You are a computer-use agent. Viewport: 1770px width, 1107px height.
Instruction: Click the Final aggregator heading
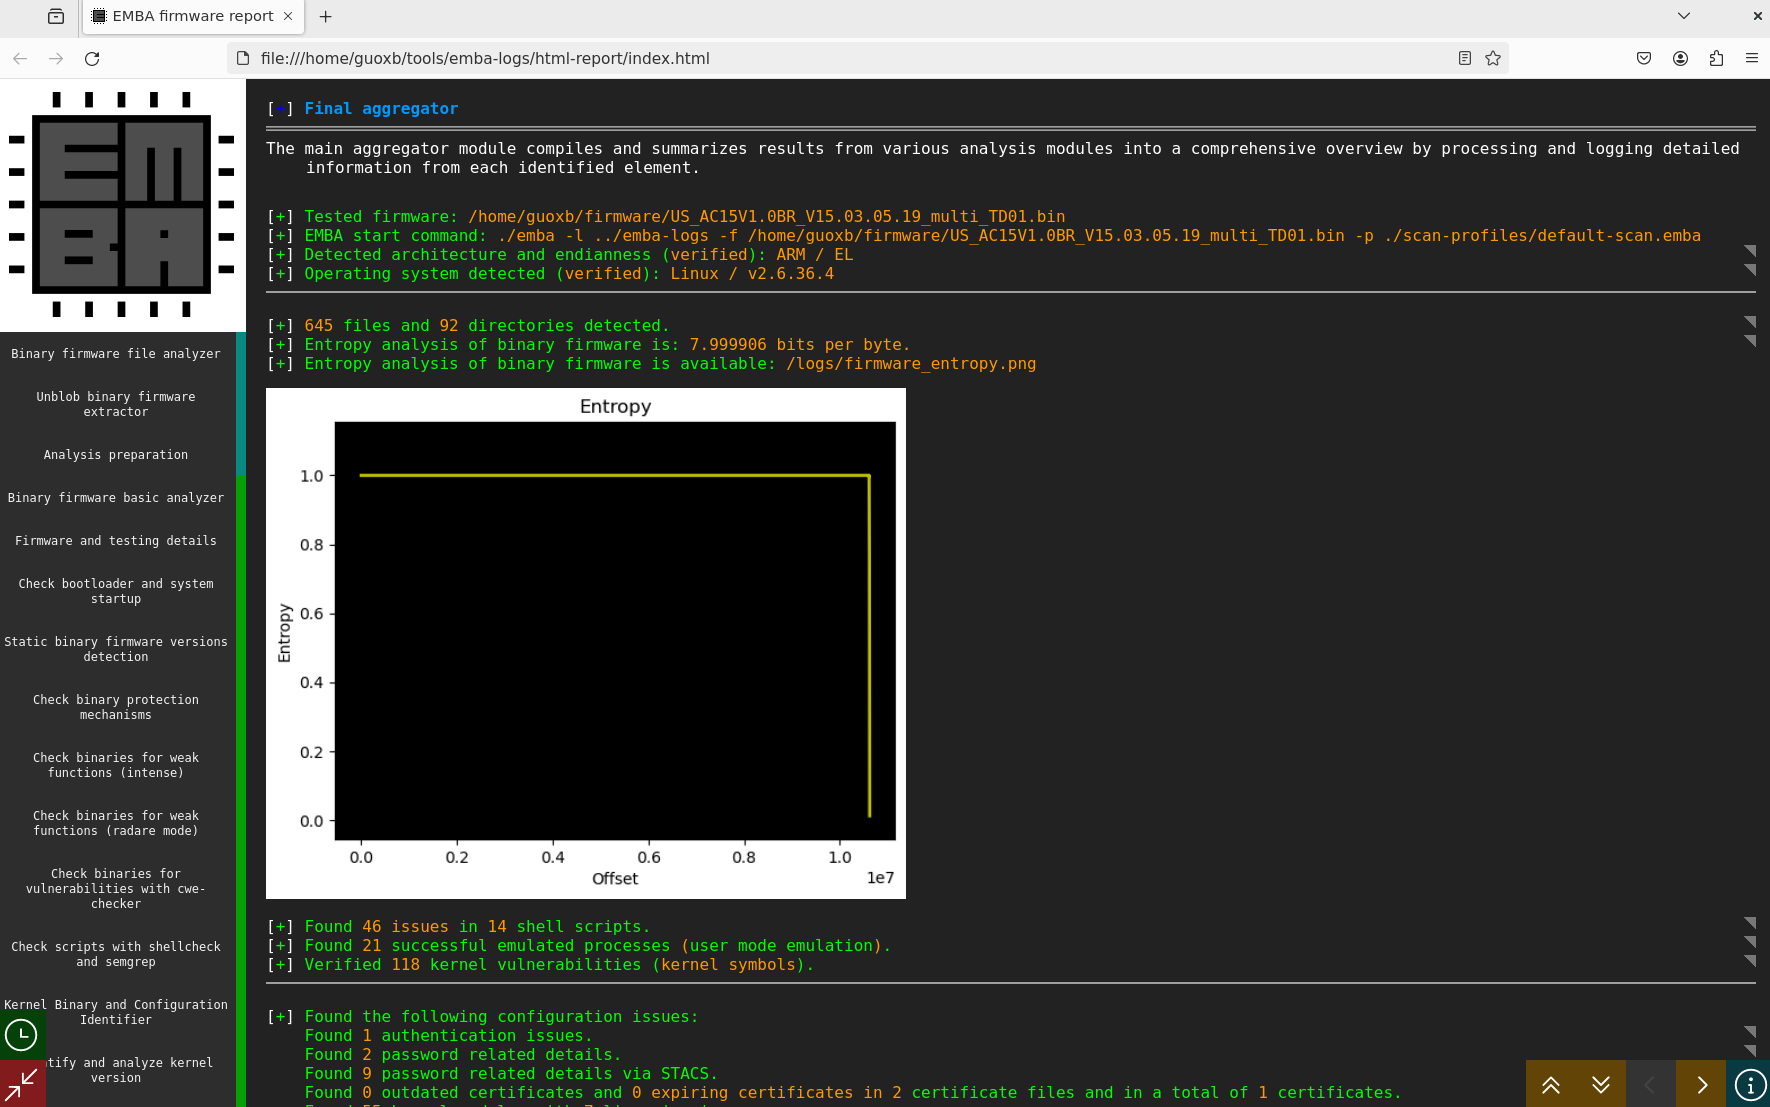pyautogui.click(x=381, y=109)
